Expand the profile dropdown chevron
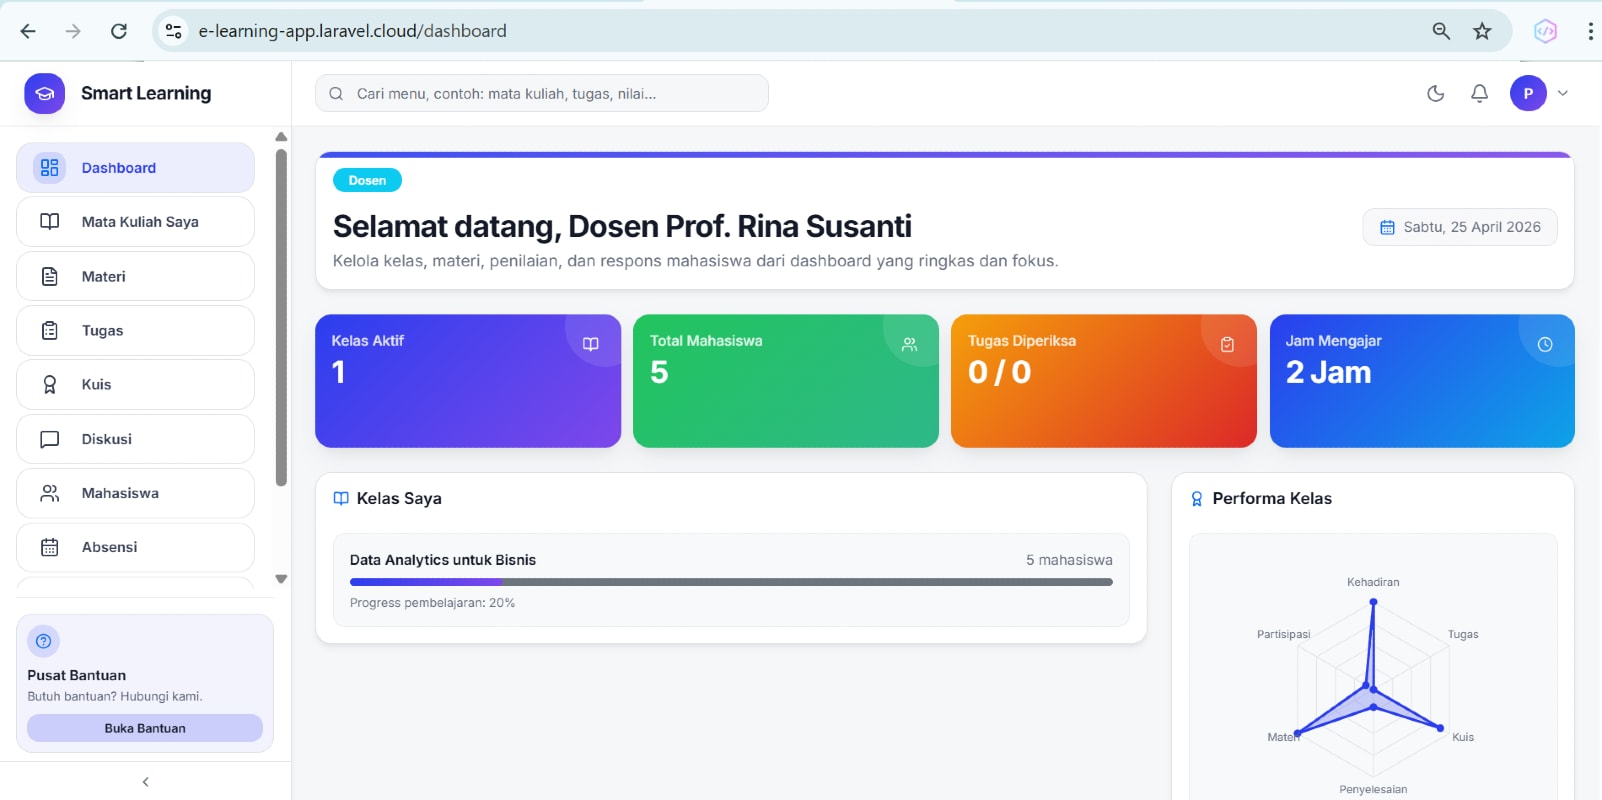 tap(1563, 93)
